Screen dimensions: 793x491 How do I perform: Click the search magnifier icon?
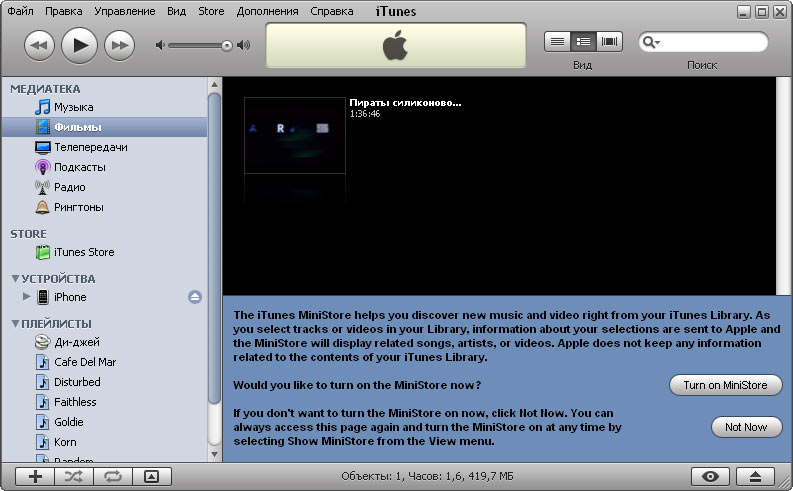[x=650, y=42]
